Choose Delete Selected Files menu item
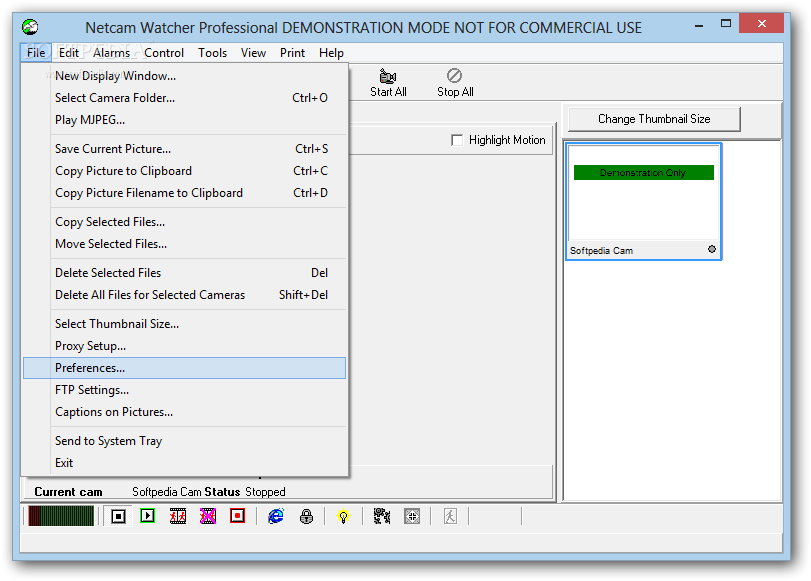811x581 pixels. click(185, 273)
